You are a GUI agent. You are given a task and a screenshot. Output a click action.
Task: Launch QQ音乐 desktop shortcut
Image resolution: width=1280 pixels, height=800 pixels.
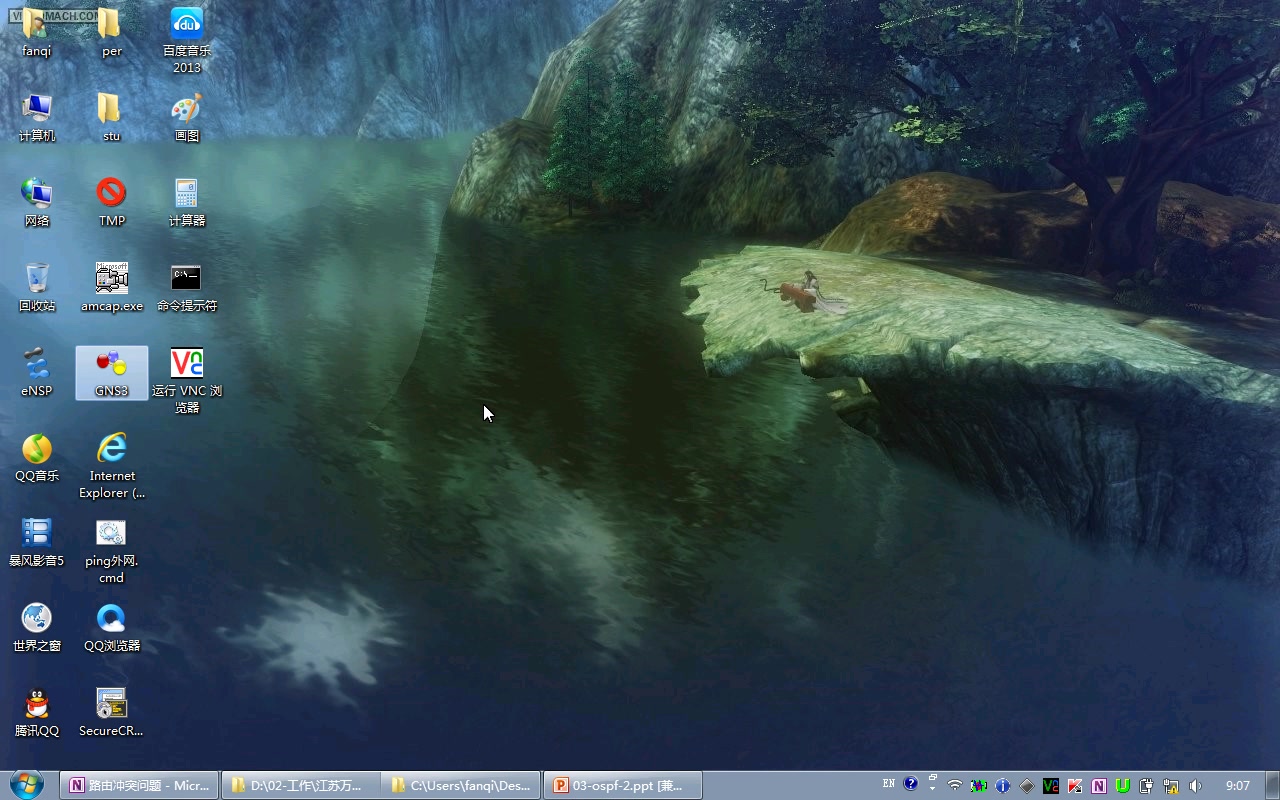point(37,458)
